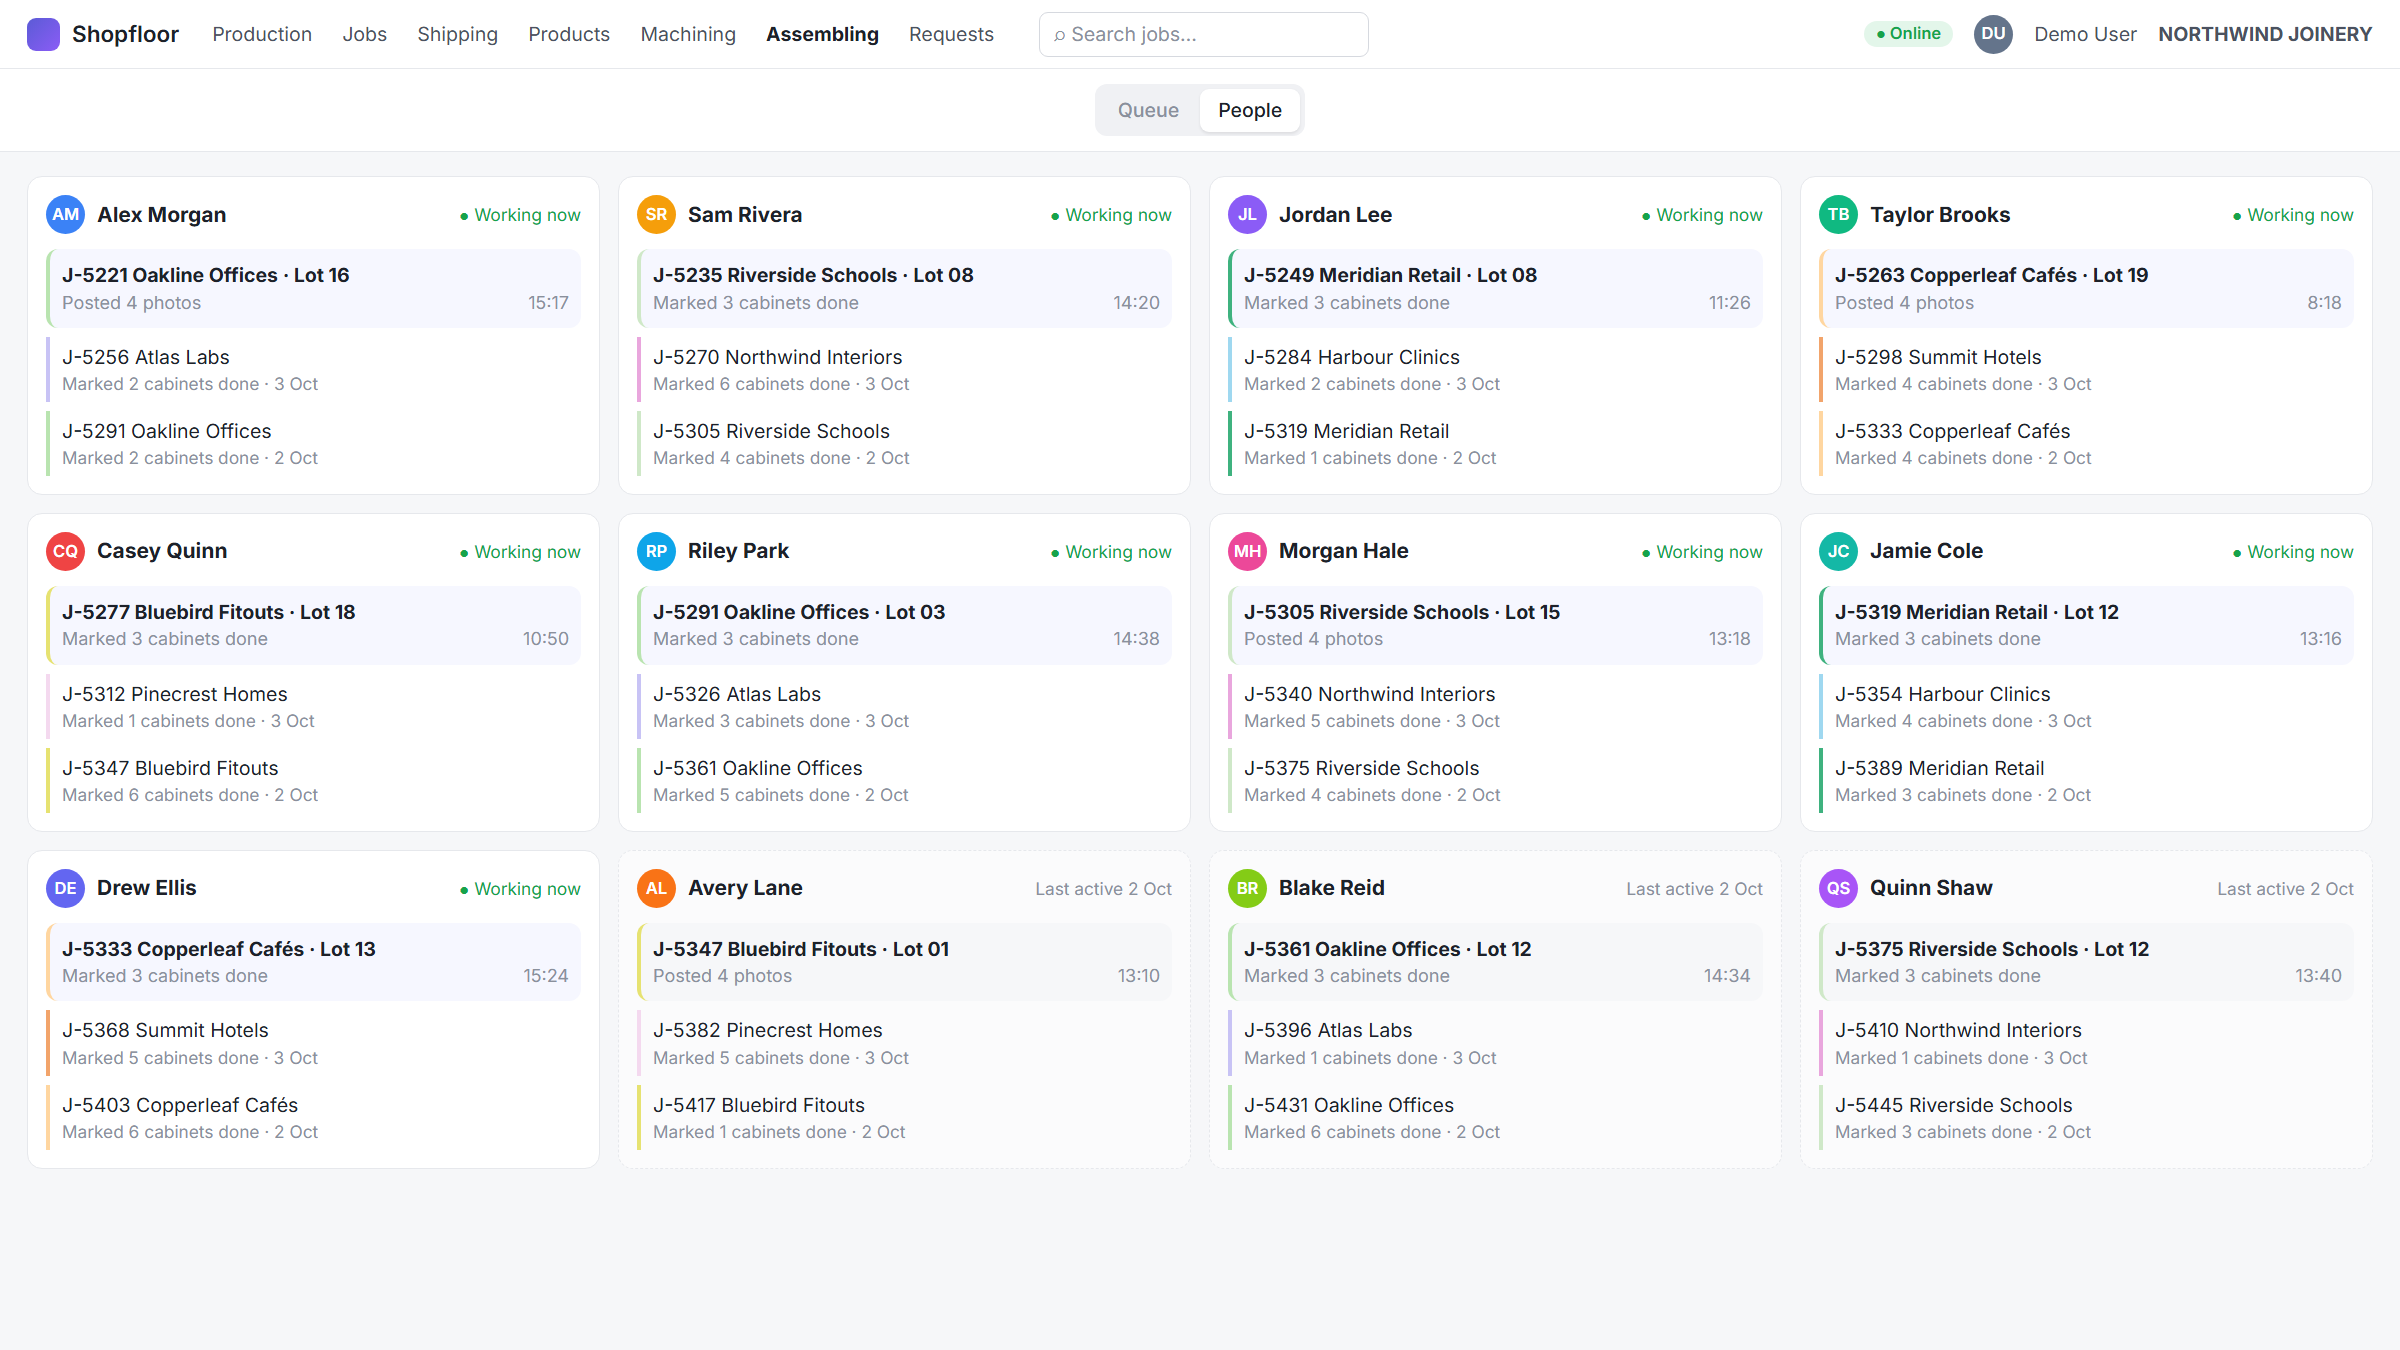Image resolution: width=2400 pixels, height=1350 pixels.
Task: Open the Demo User name
Action: pos(2085,34)
